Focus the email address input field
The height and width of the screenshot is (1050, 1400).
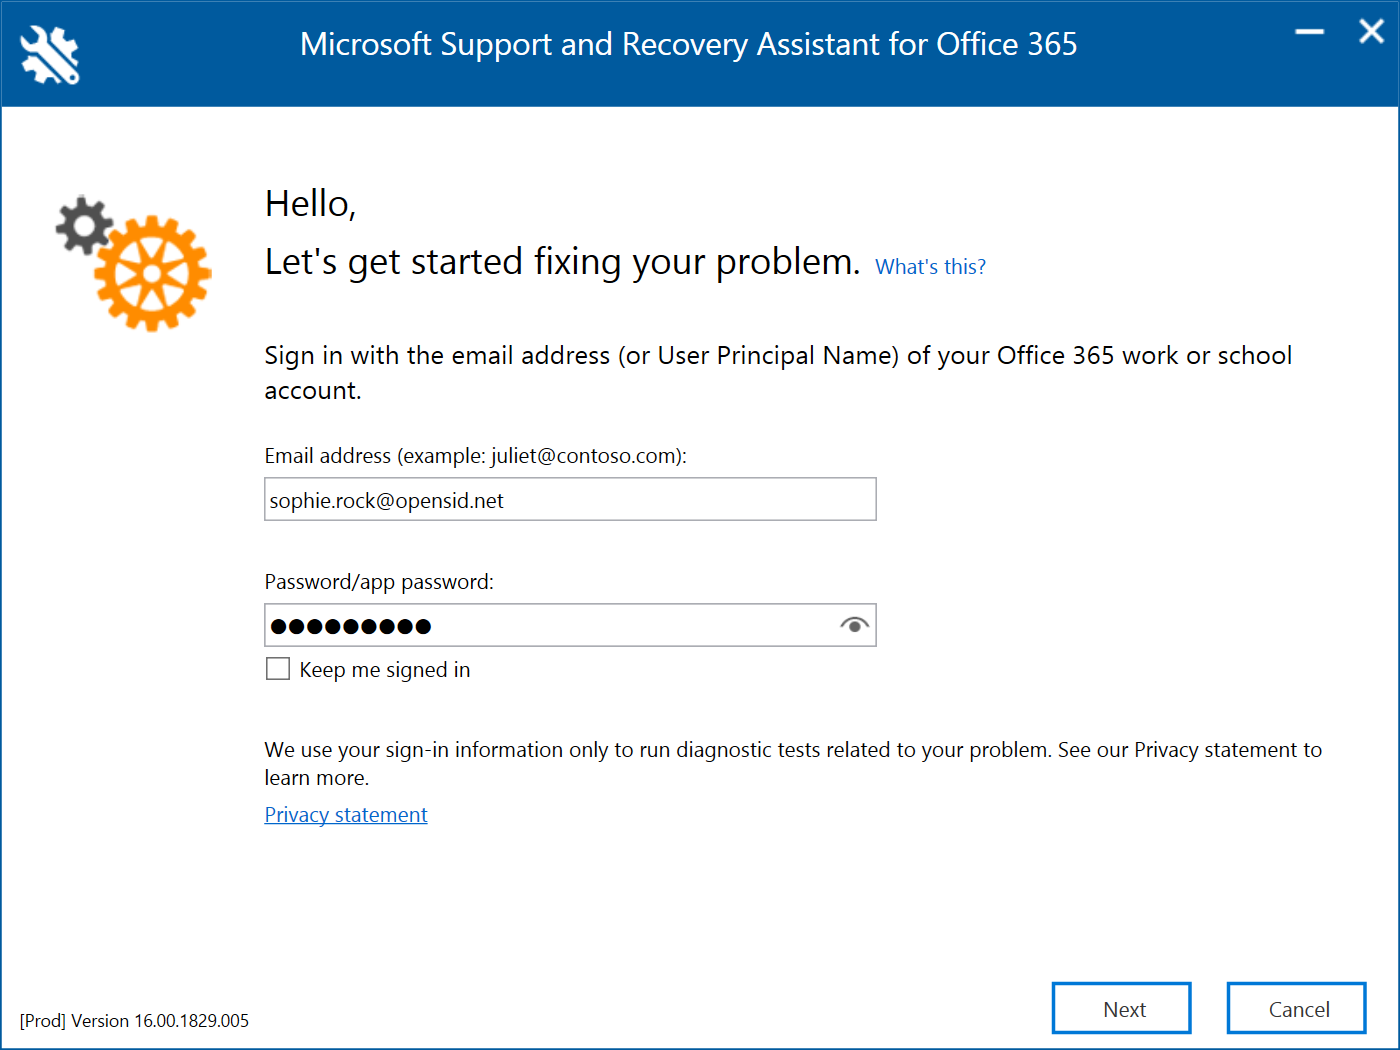tap(570, 500)
